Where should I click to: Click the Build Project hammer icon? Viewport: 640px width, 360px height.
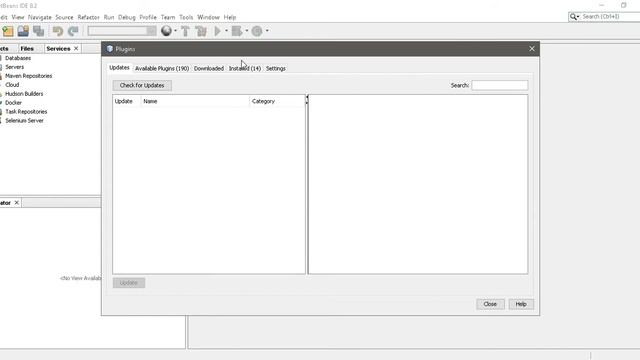(x=185, y=31)
